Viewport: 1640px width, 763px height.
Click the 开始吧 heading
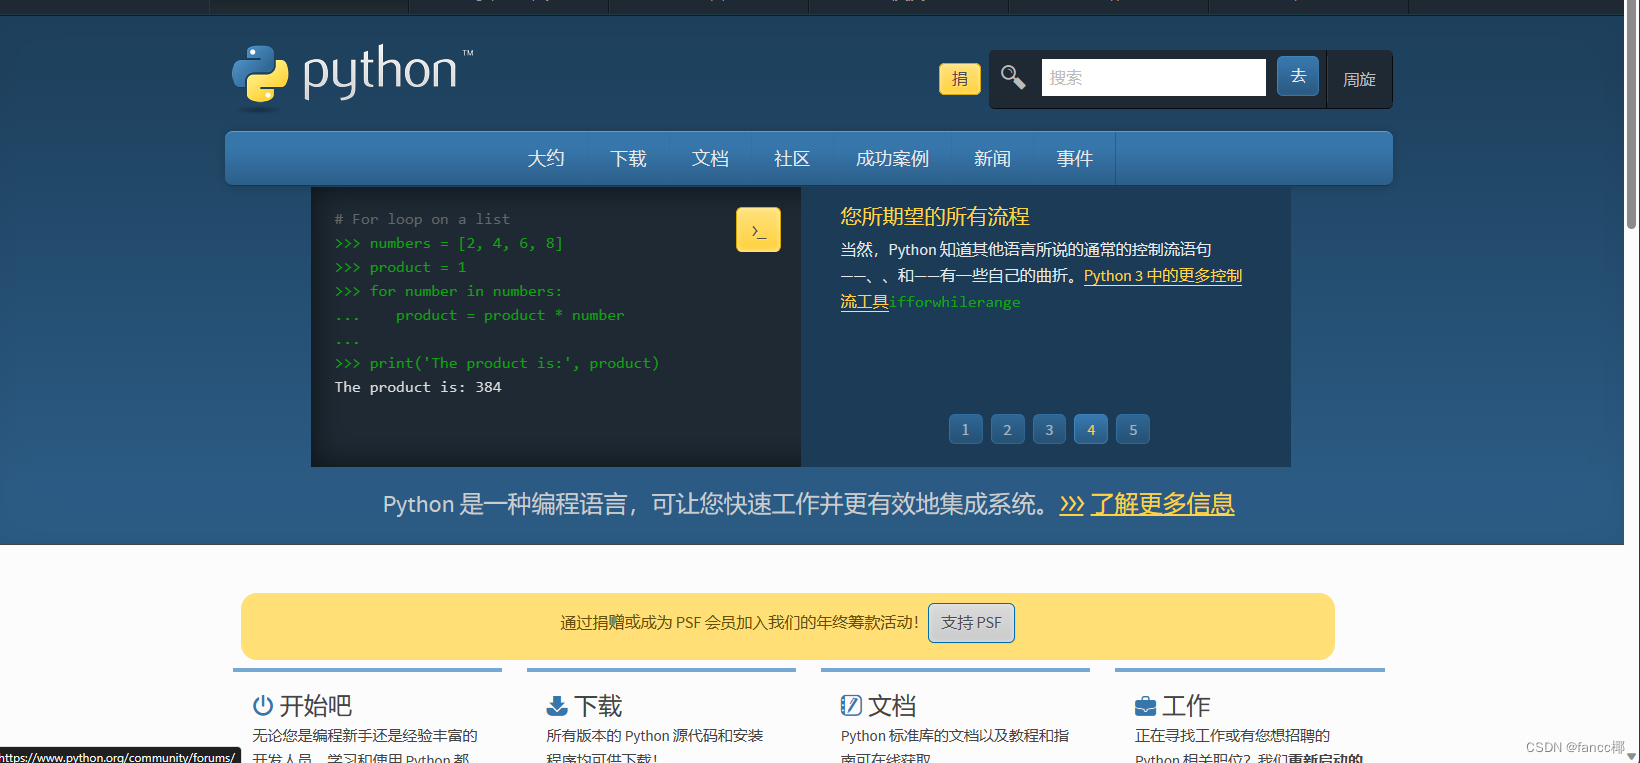coord(315,706)
